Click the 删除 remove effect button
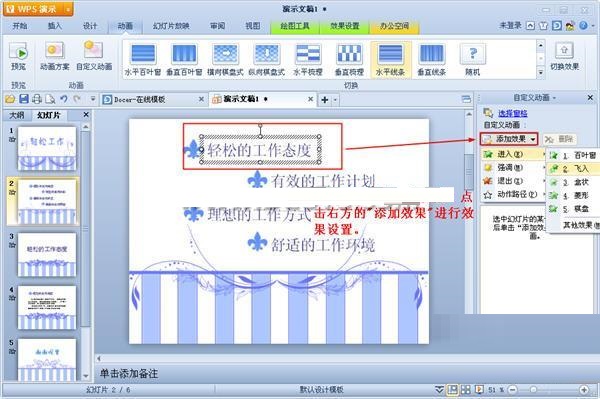 click(x=560, y=139)
